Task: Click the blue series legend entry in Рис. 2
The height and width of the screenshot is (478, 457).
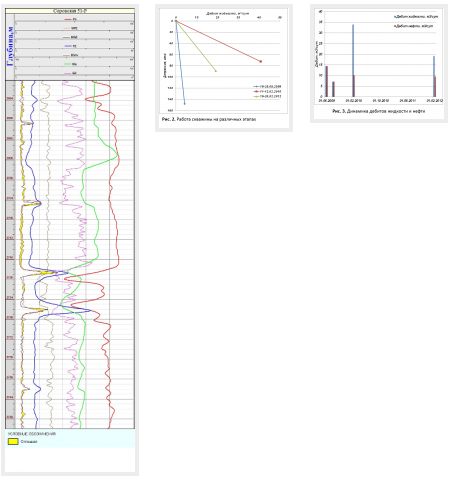Action: coord(267,86)
